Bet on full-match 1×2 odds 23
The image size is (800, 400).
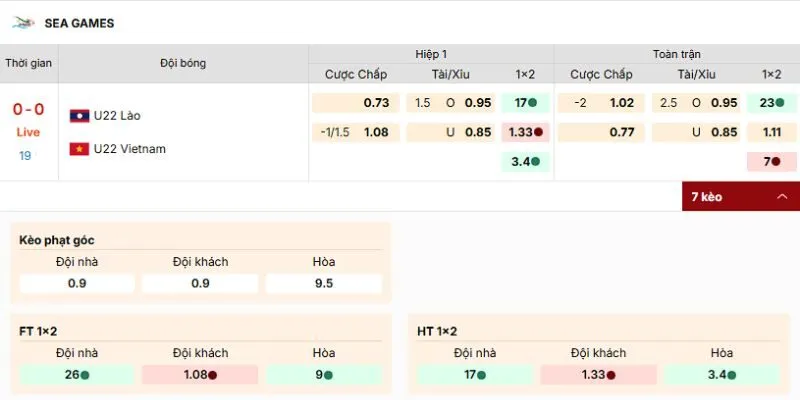point(771,103)
